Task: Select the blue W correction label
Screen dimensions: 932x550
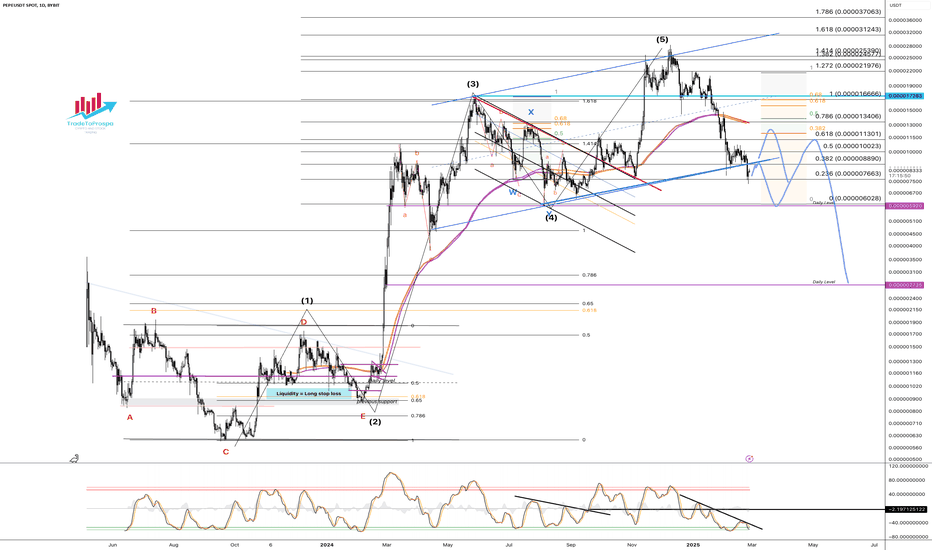Action: (512, 192)
